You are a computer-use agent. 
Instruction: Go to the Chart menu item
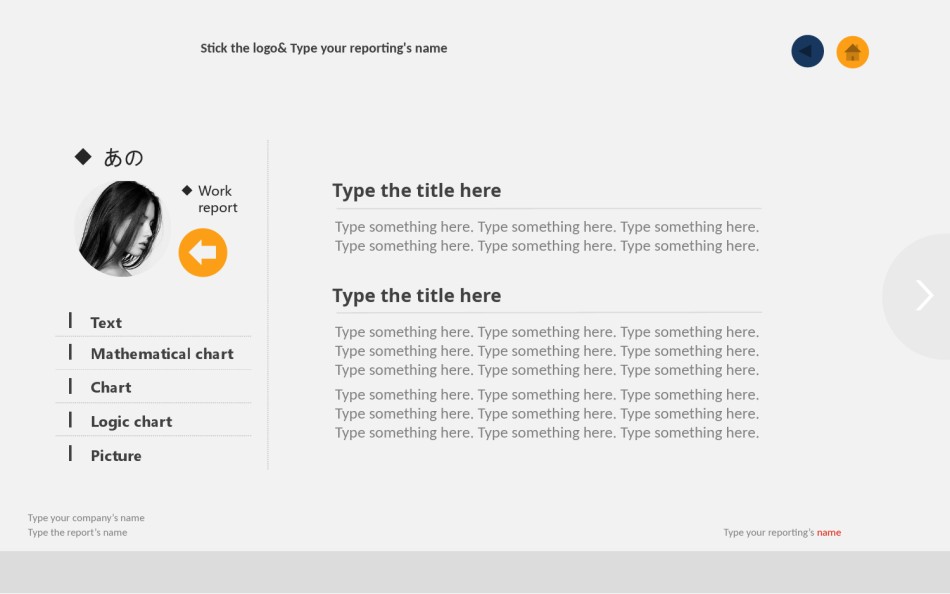[111, 387]
